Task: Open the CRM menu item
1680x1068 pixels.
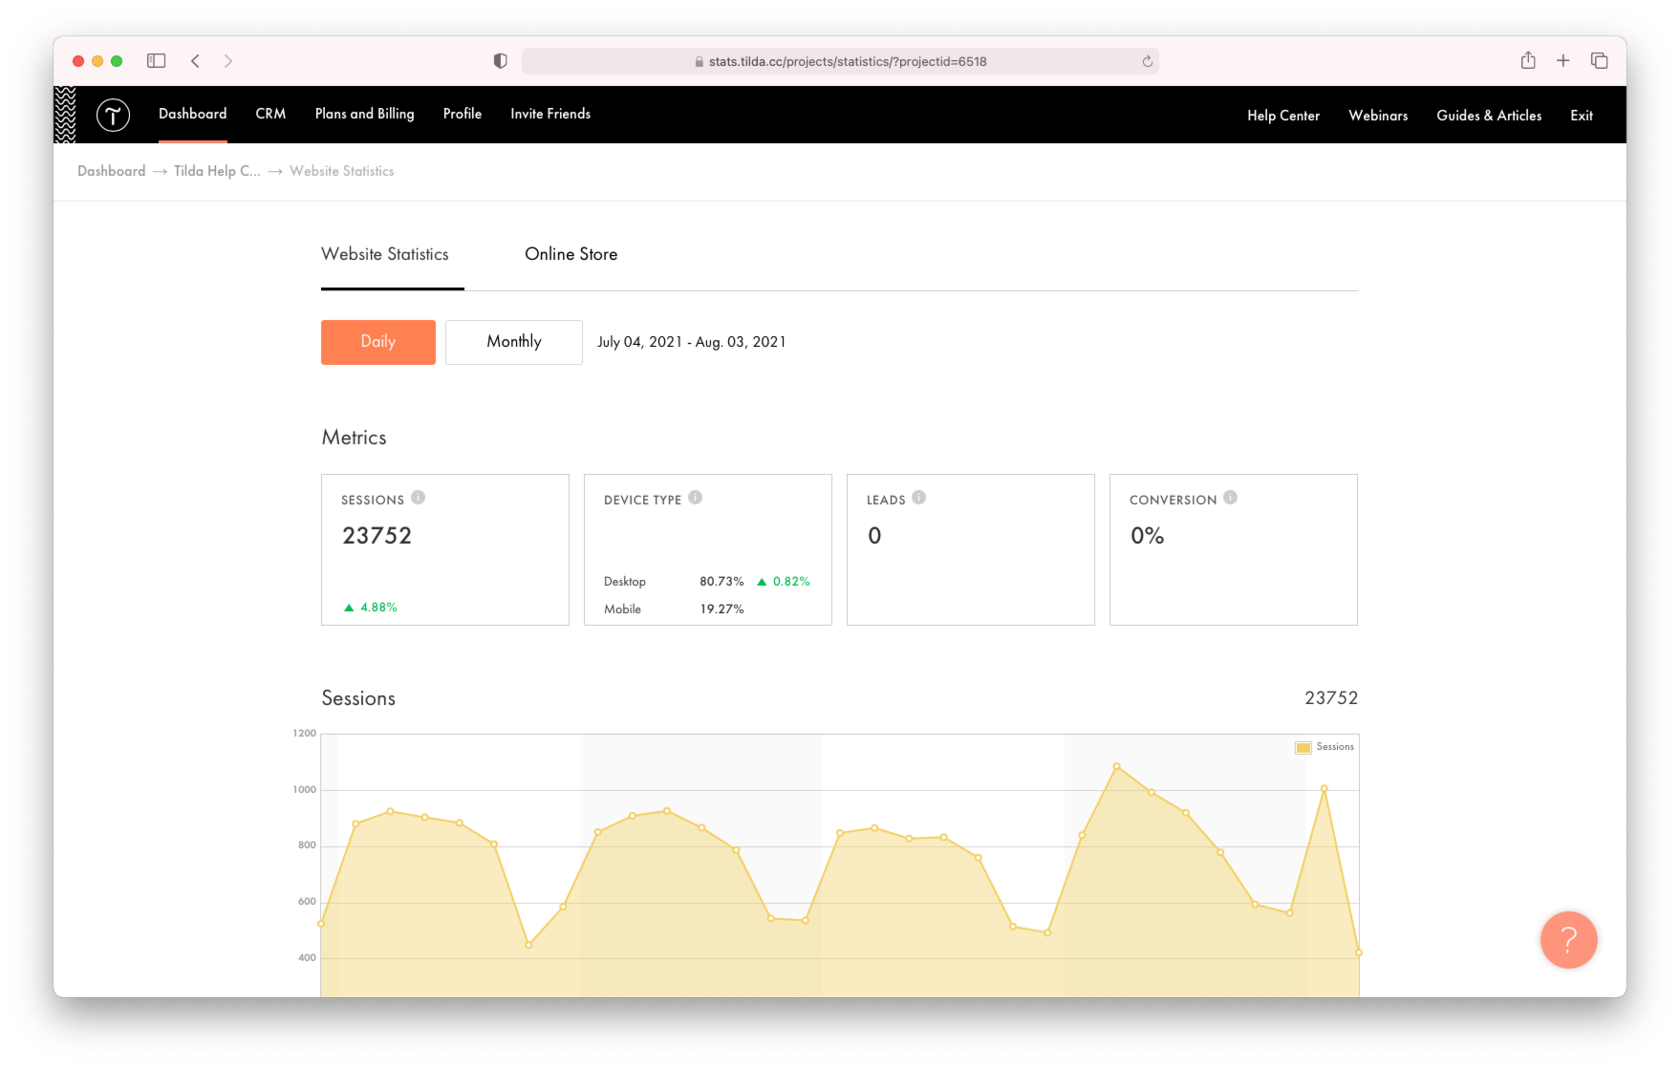Action: tap(271, 114)
